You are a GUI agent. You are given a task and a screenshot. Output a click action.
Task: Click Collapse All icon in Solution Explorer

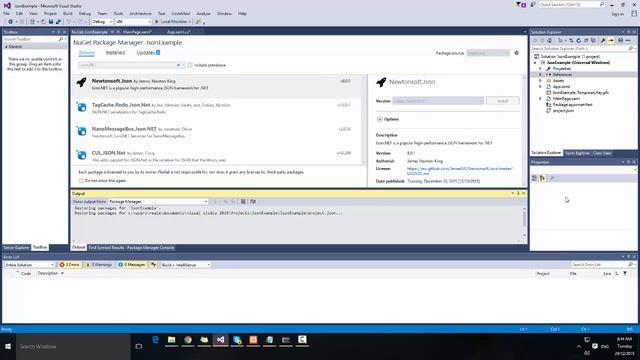pyautogui.click(x=586, y=40)
